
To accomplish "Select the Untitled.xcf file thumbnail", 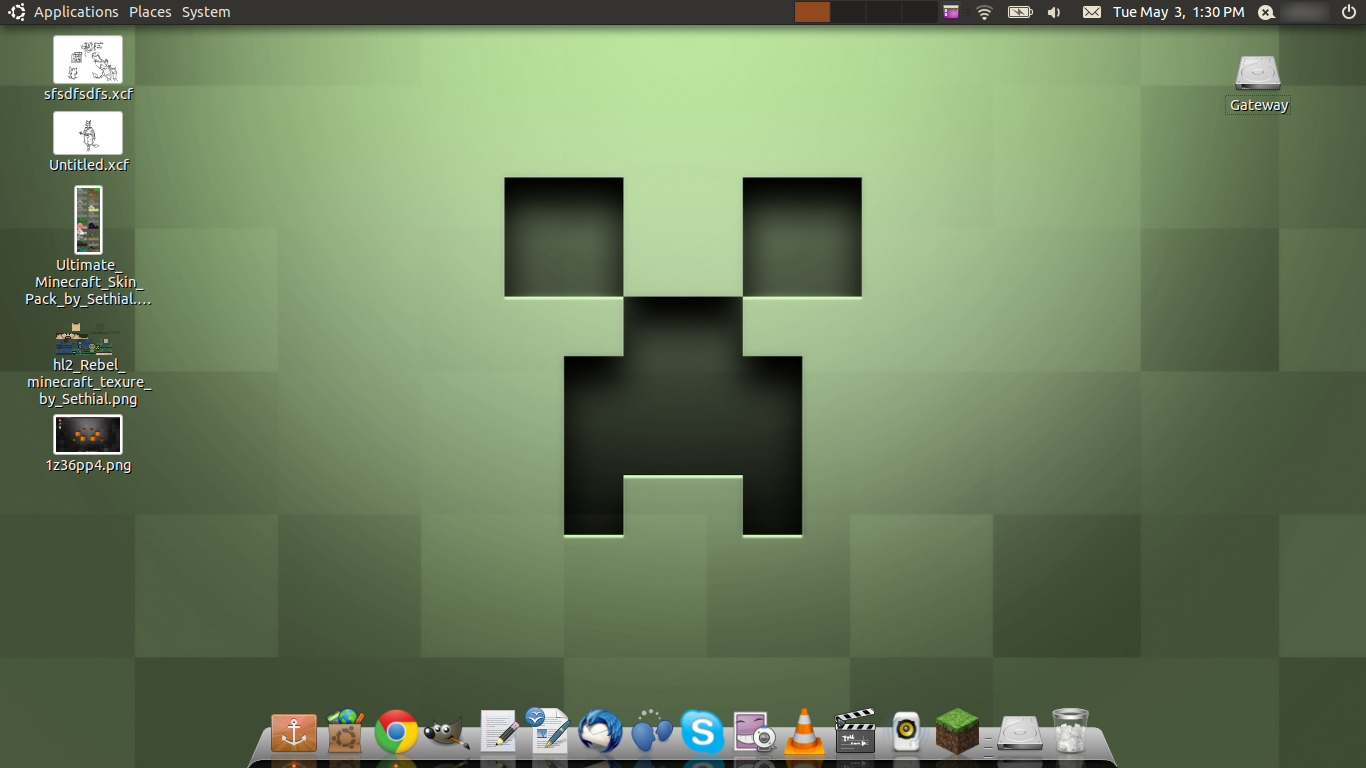I will pyautogui.click(x=88, y=133).
